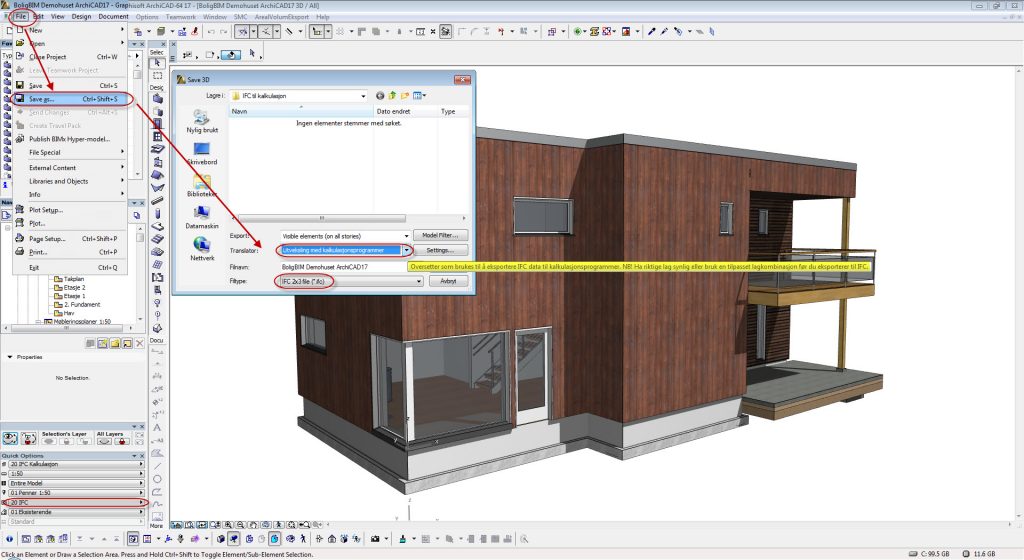Click the Avbryt button
This screenshot has height=560, width=1024.
[447, 282]
